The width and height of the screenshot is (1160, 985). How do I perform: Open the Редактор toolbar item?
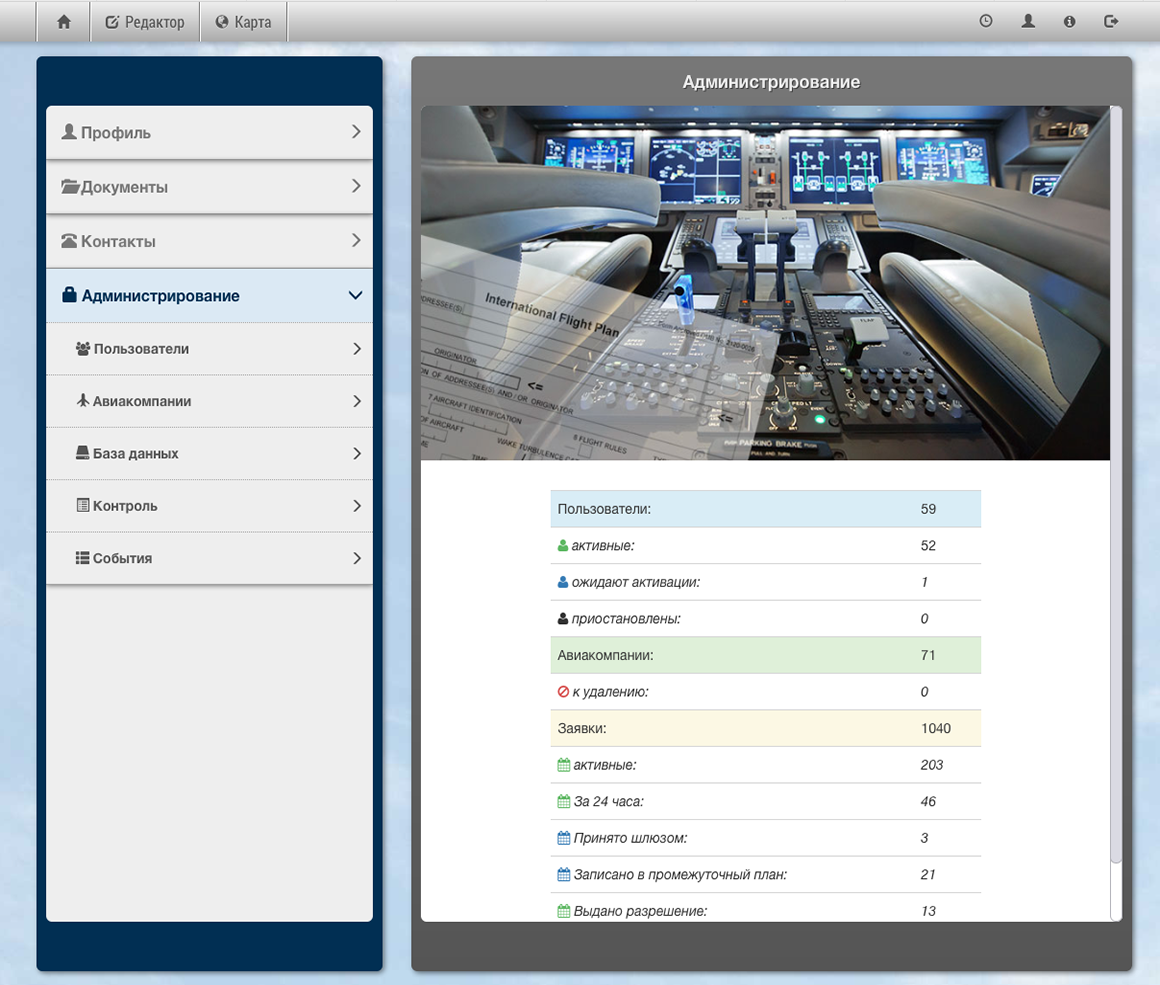145,22
